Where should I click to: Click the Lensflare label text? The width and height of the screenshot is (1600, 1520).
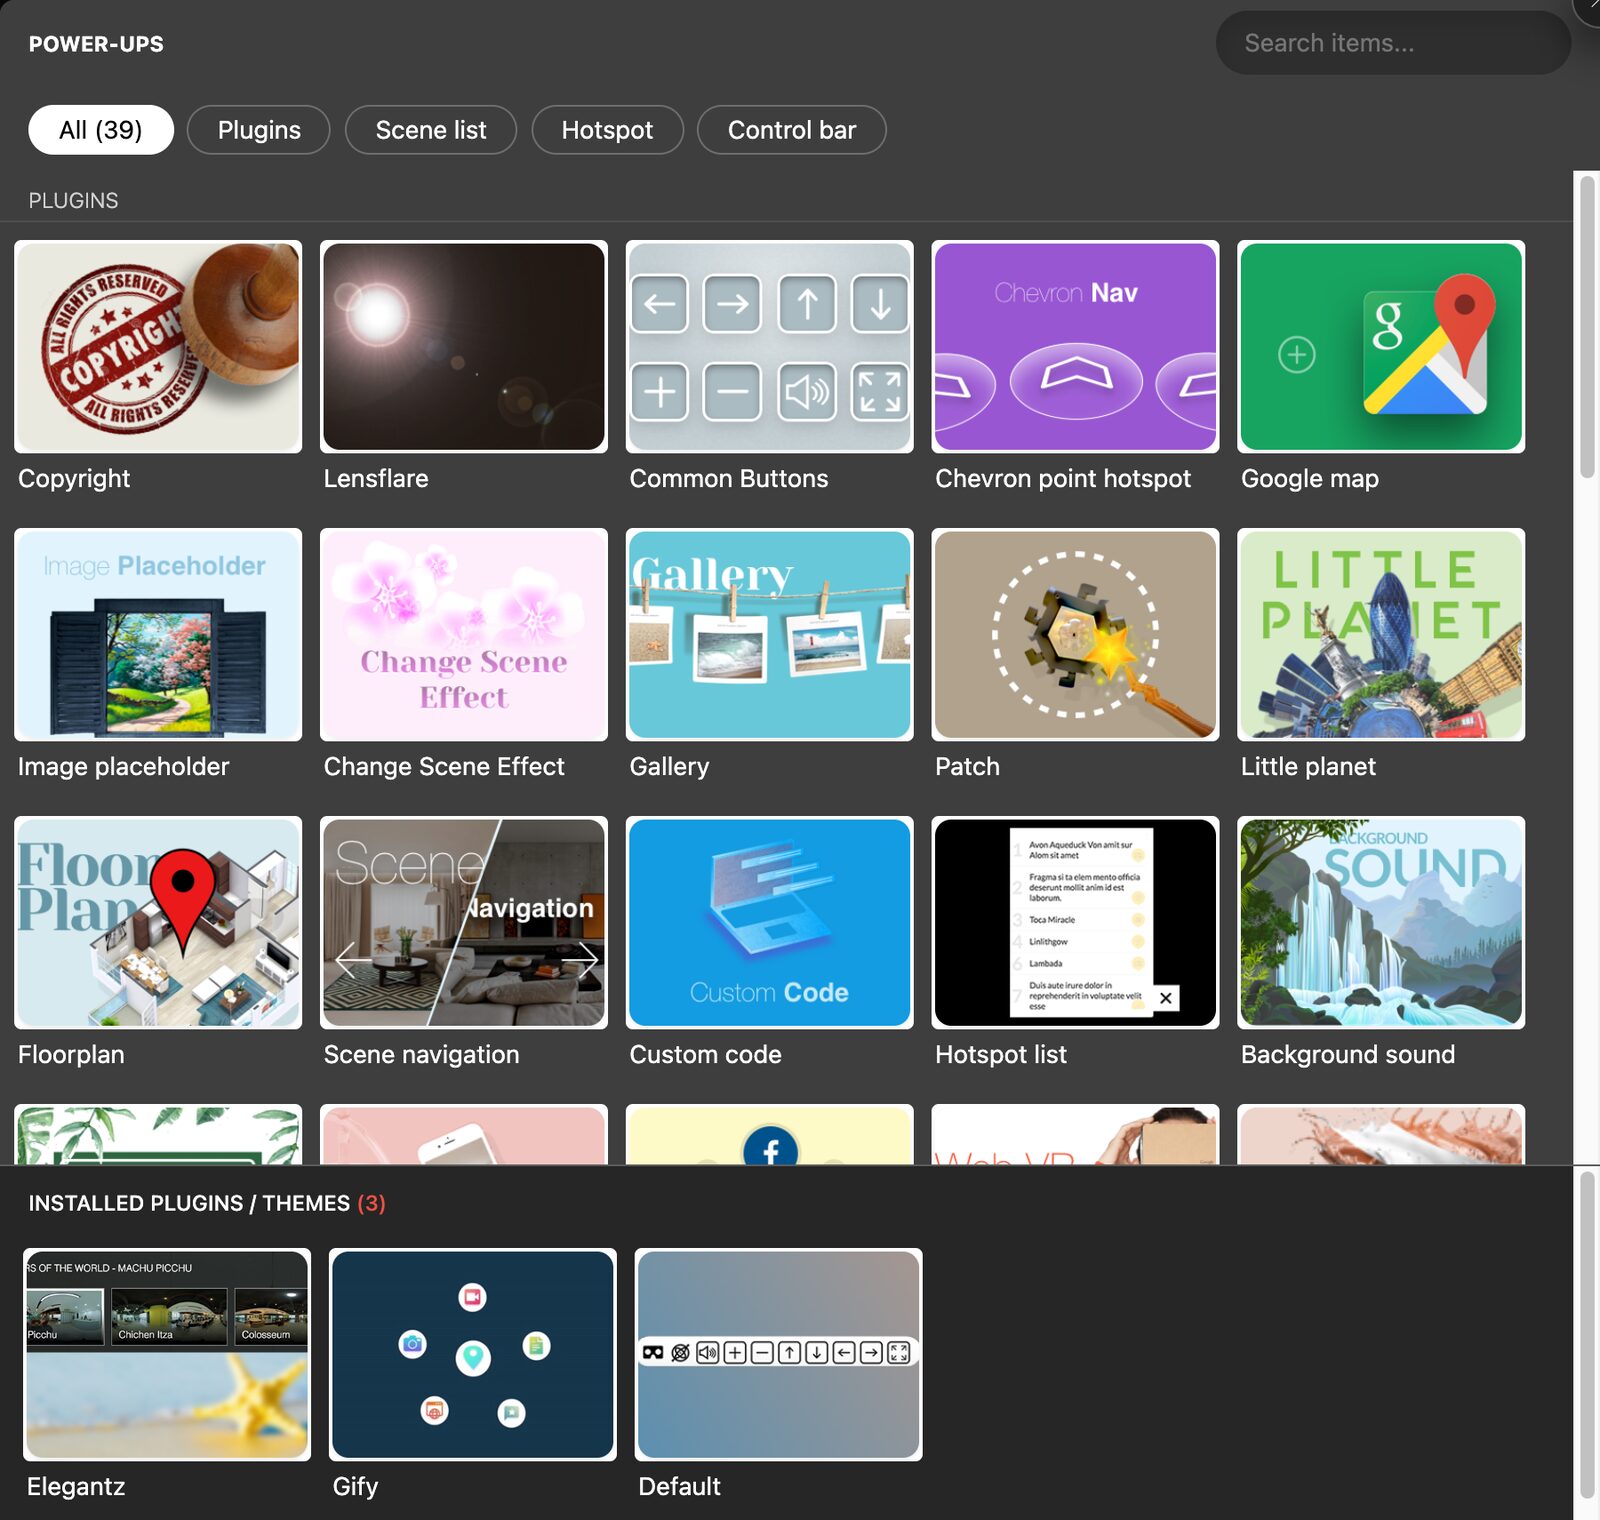376,479
